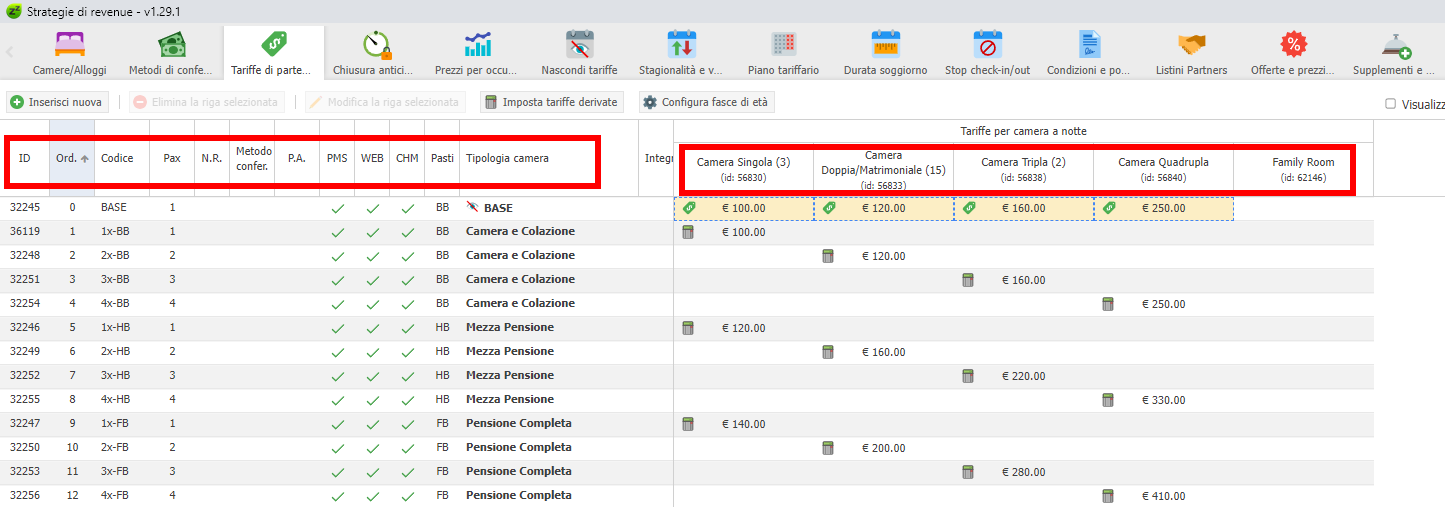This screenshot has width=1445, height=507.
Task: Open Prezzi per occupazione chart icon
Action: point(477,45)
